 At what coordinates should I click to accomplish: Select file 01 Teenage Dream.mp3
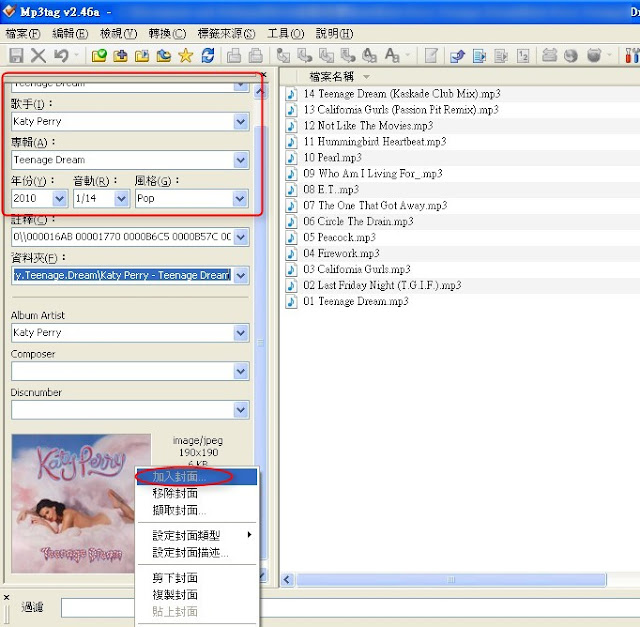click(x=356, y=301)
